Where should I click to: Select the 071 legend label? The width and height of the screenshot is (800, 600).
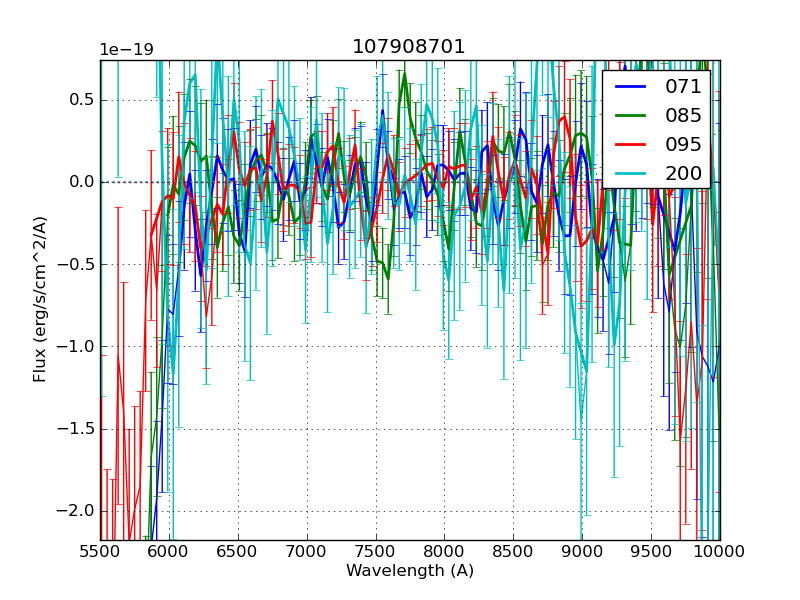tap(683, 86)
